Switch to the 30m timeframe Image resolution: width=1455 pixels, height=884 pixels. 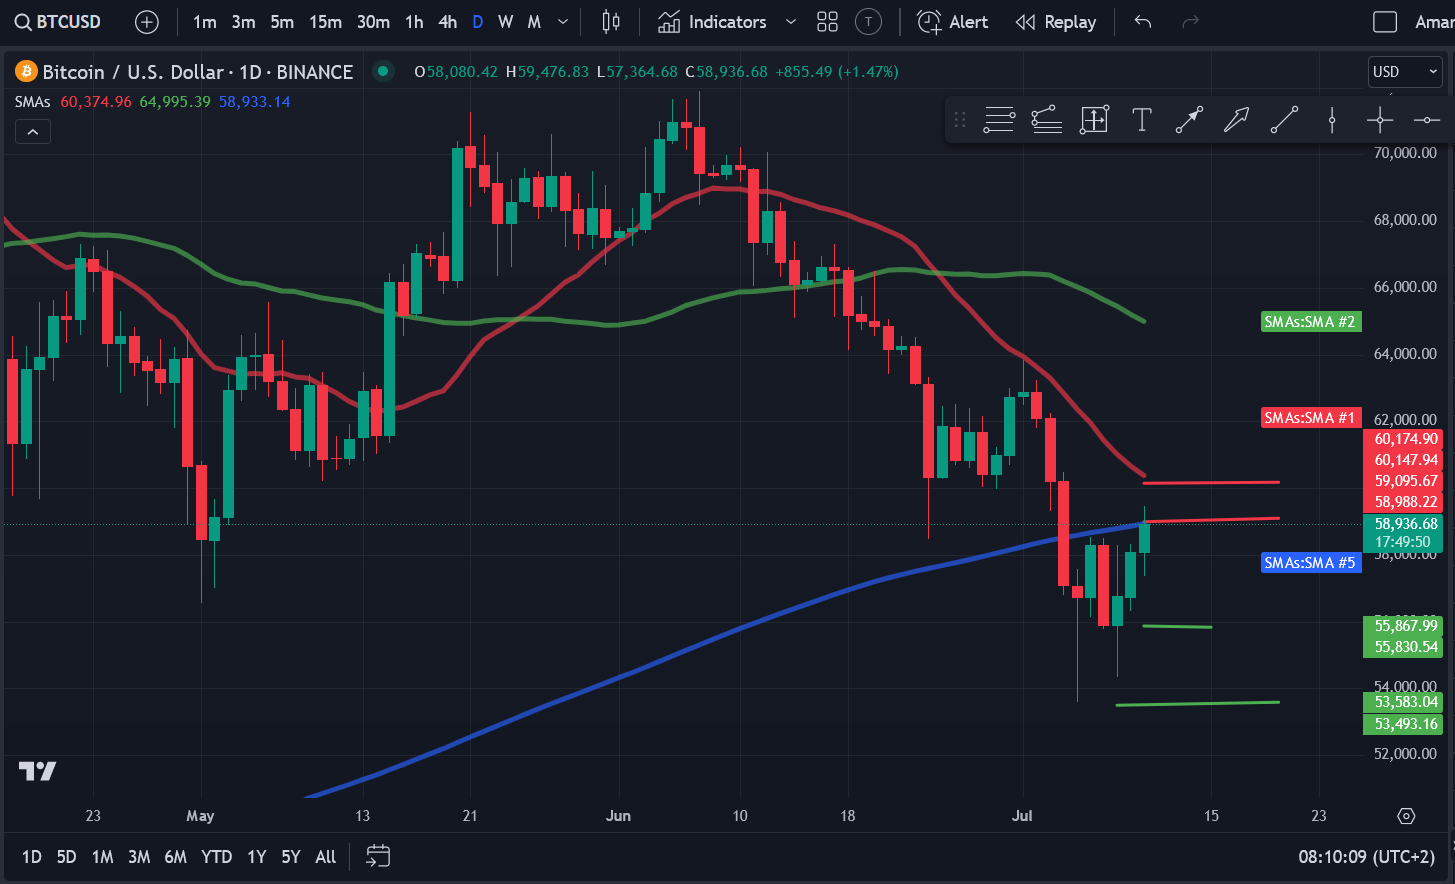(373, 22)
